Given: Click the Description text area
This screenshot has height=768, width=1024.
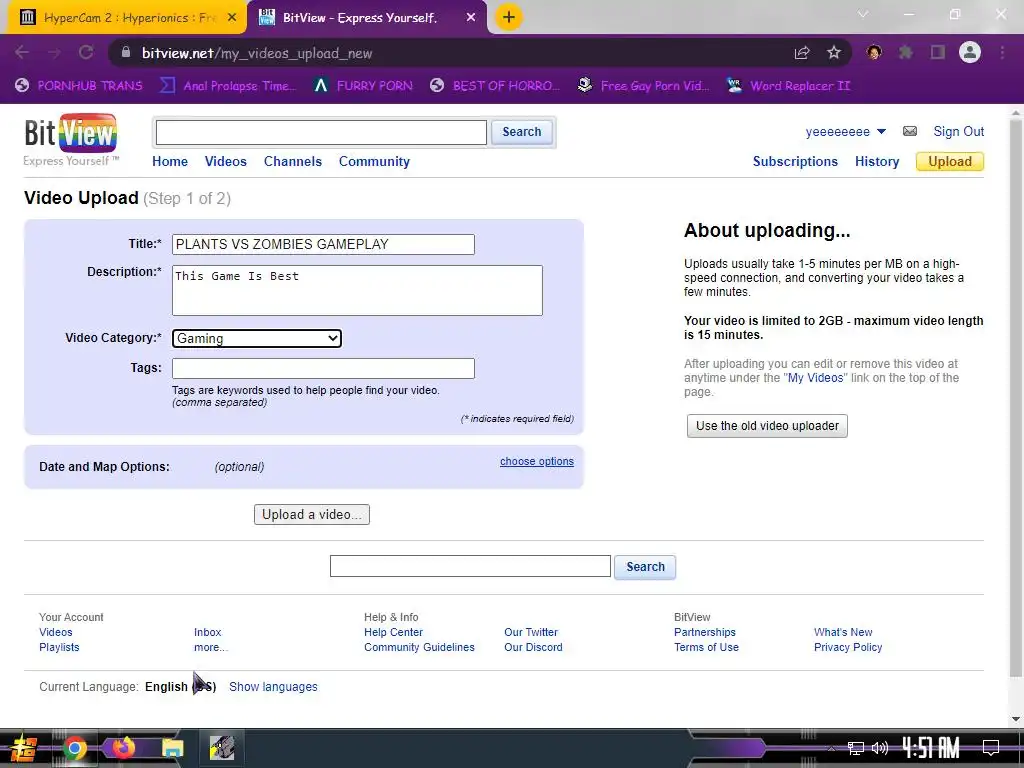Looking at the screenshot, I should click(x=357, y=291).
